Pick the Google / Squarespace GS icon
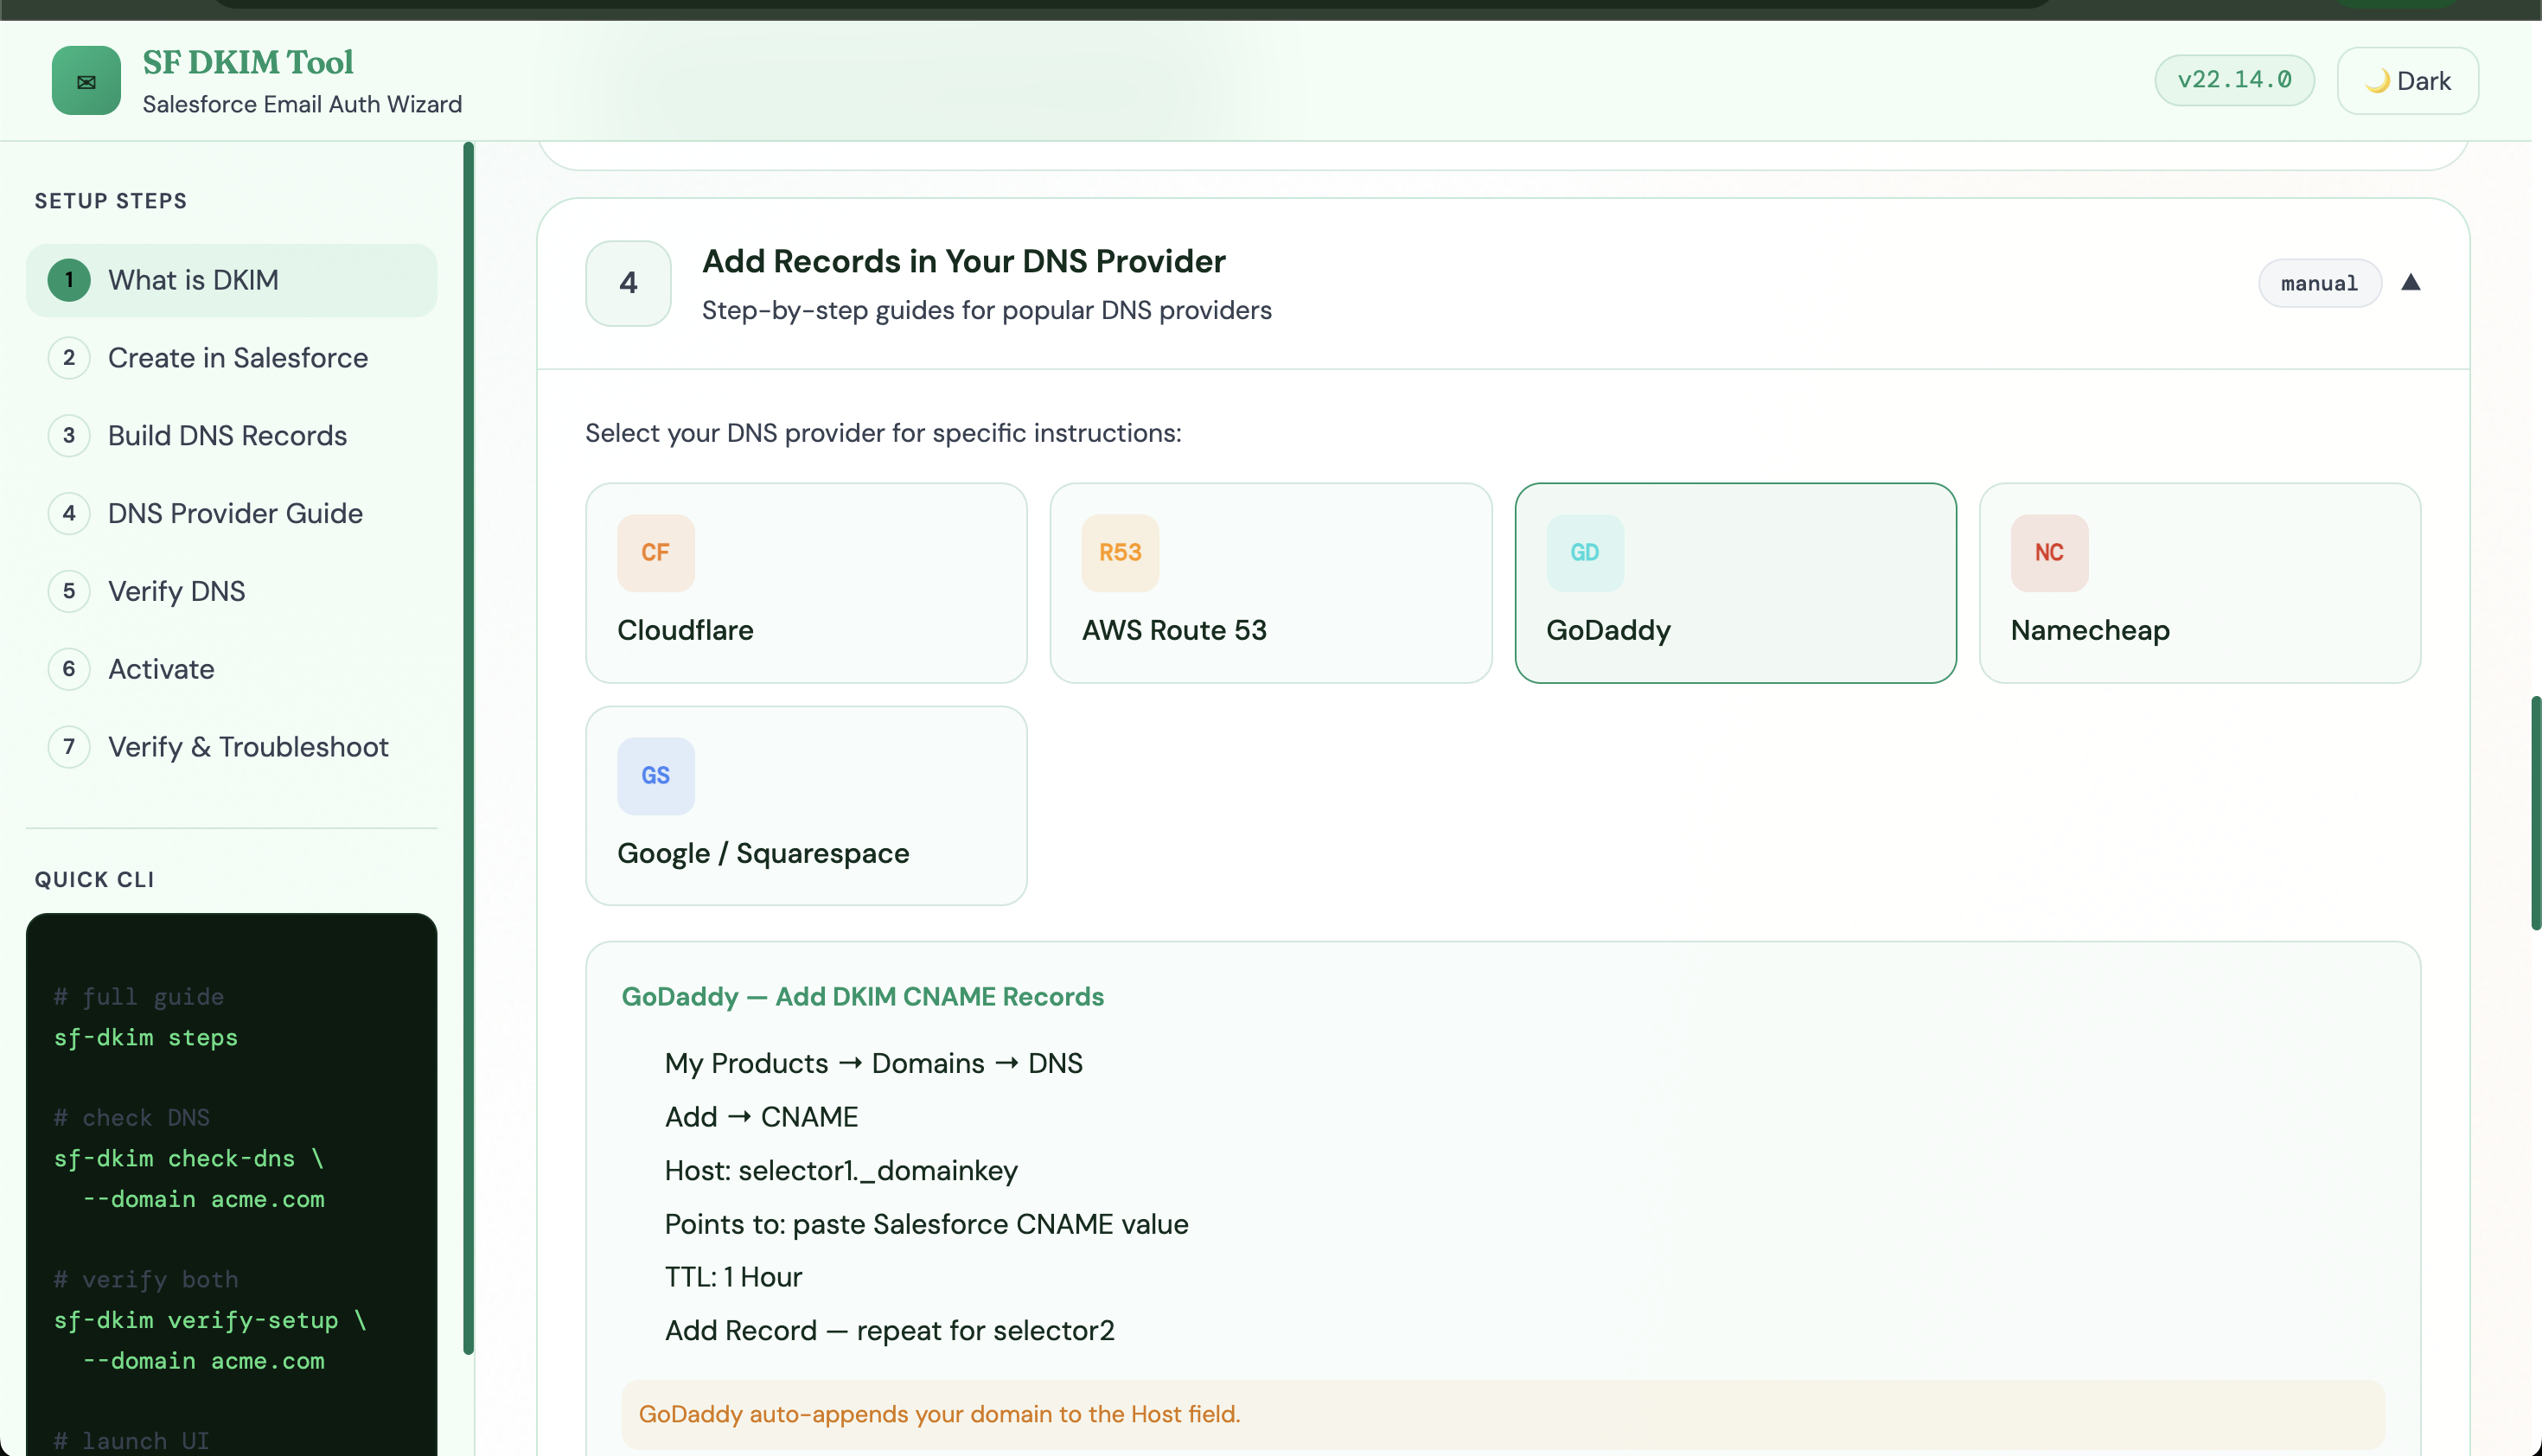 pos(655,775)
